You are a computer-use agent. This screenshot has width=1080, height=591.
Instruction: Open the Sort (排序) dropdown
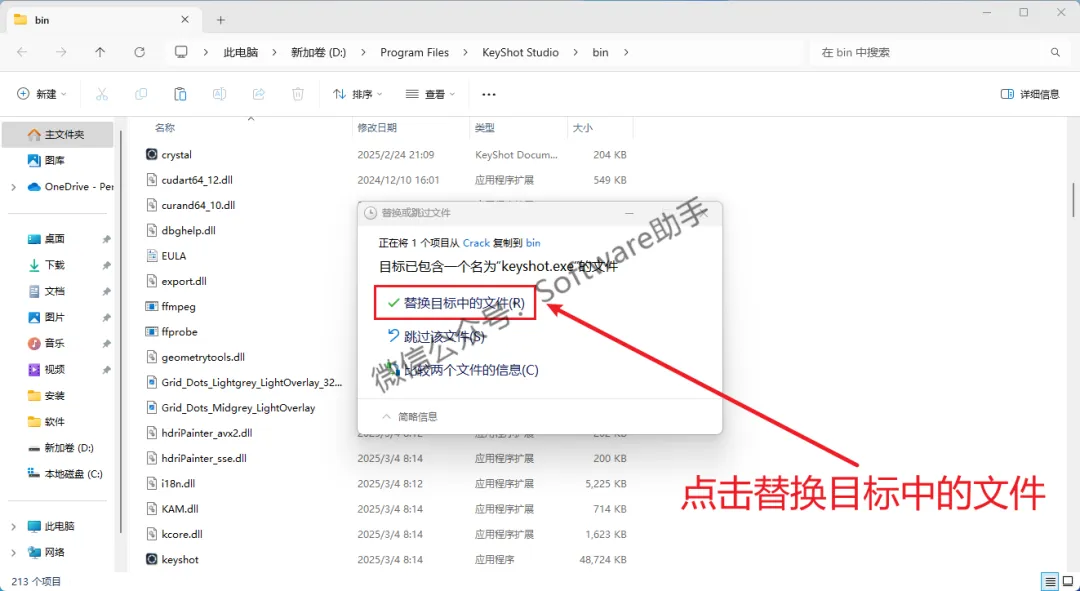tap(357, 94)
